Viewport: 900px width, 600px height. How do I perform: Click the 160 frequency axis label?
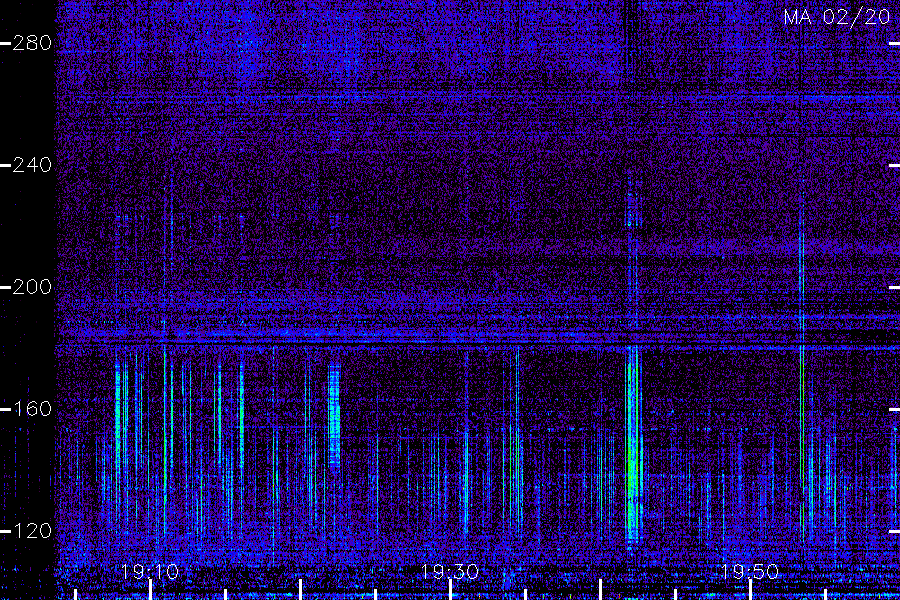point(32,409)
